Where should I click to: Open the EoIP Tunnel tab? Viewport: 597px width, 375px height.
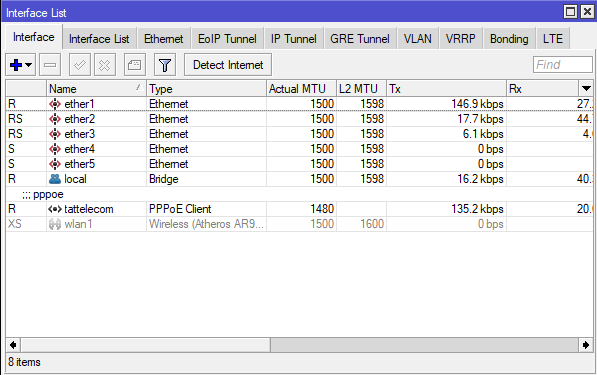[227, 39]
